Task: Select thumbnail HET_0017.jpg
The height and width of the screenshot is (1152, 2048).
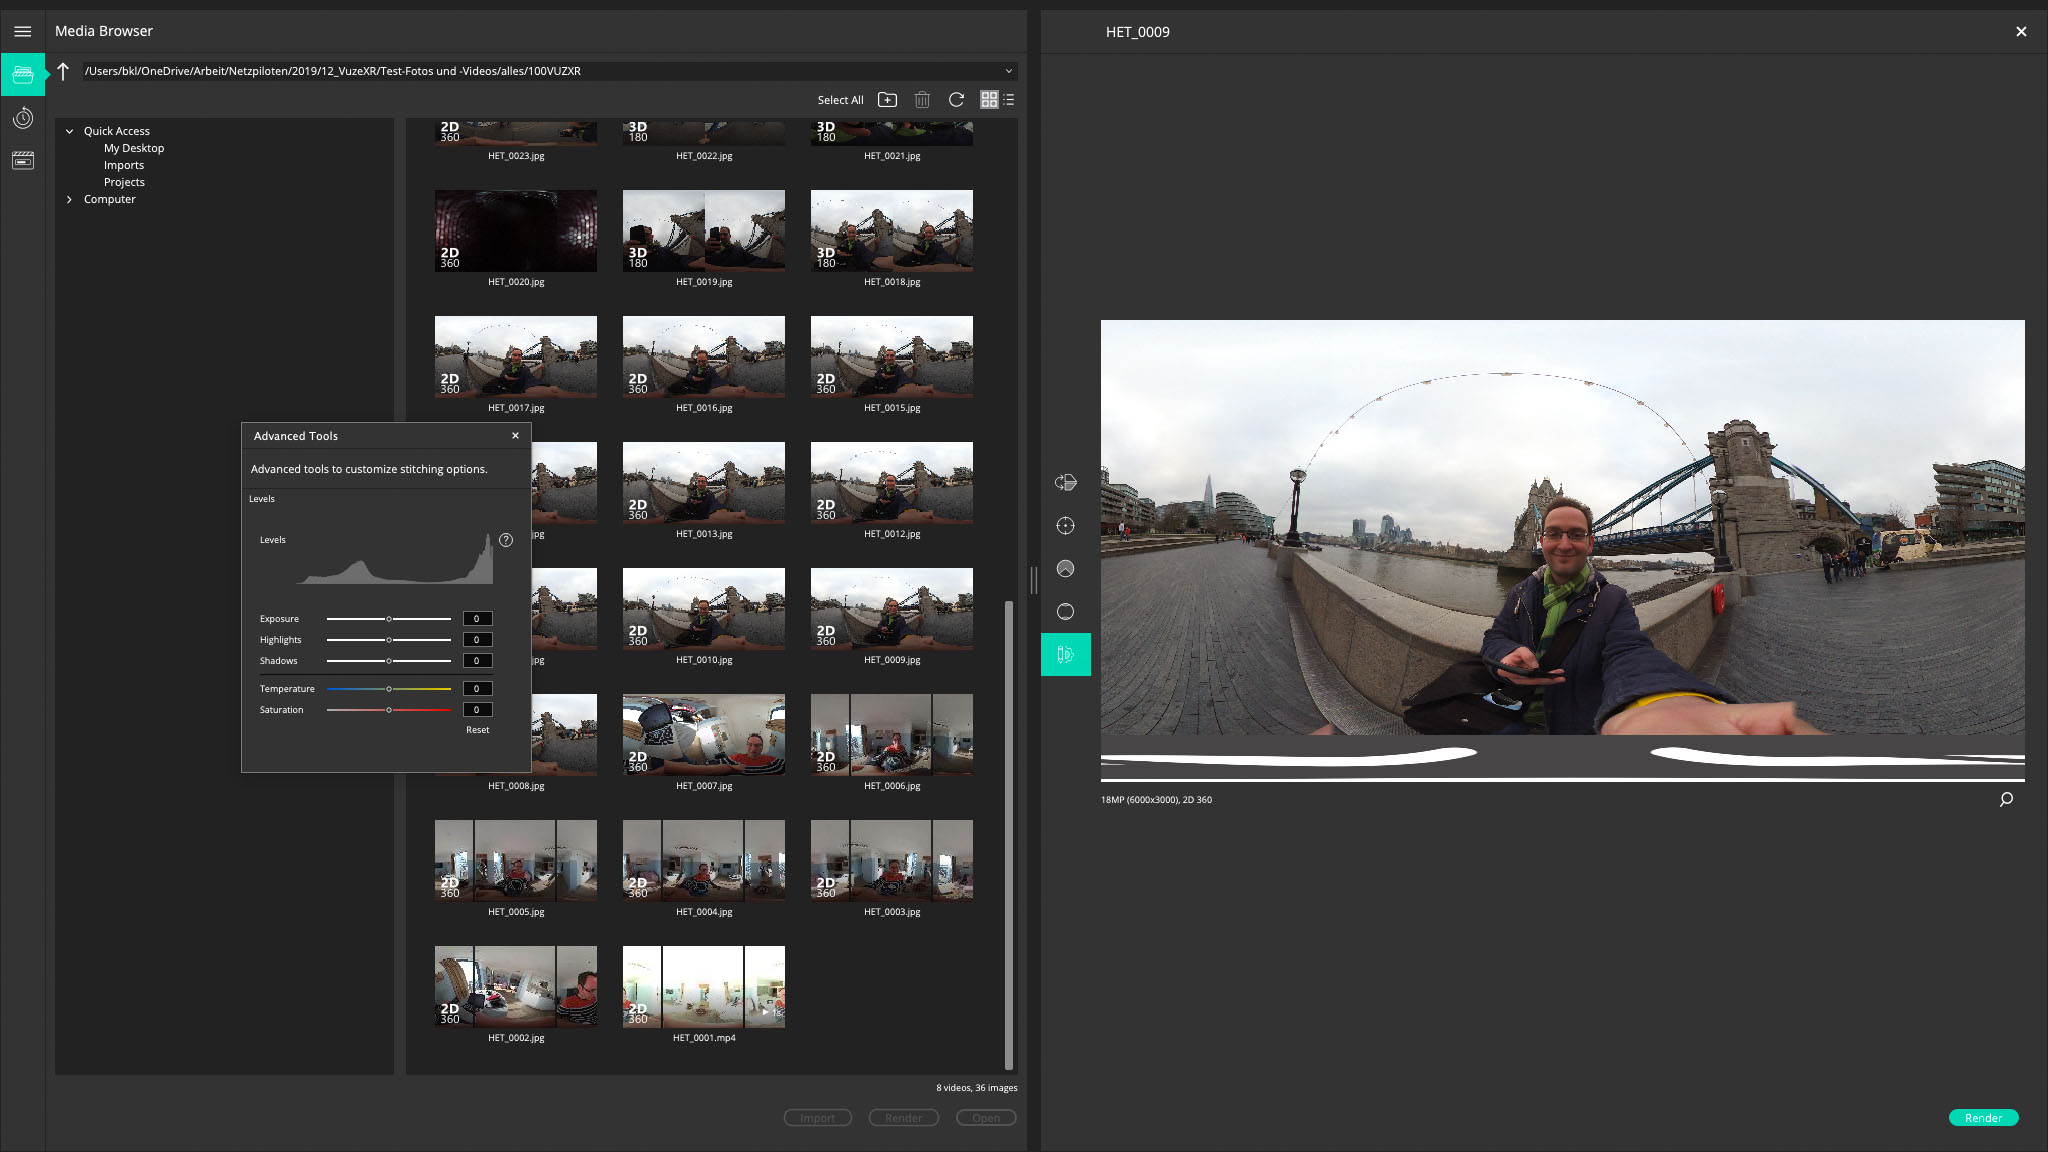Action: [516, 357]
